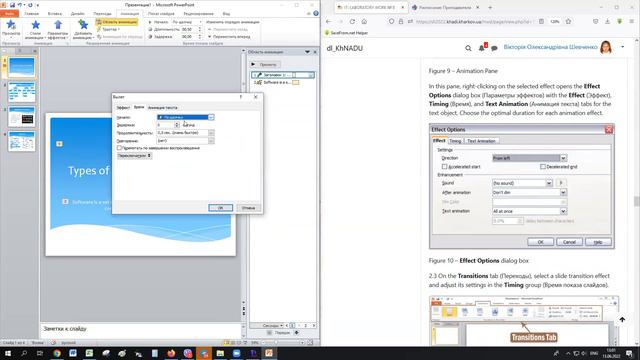
Task: Cancel the dialog with Отмена button
Action: 248,208
